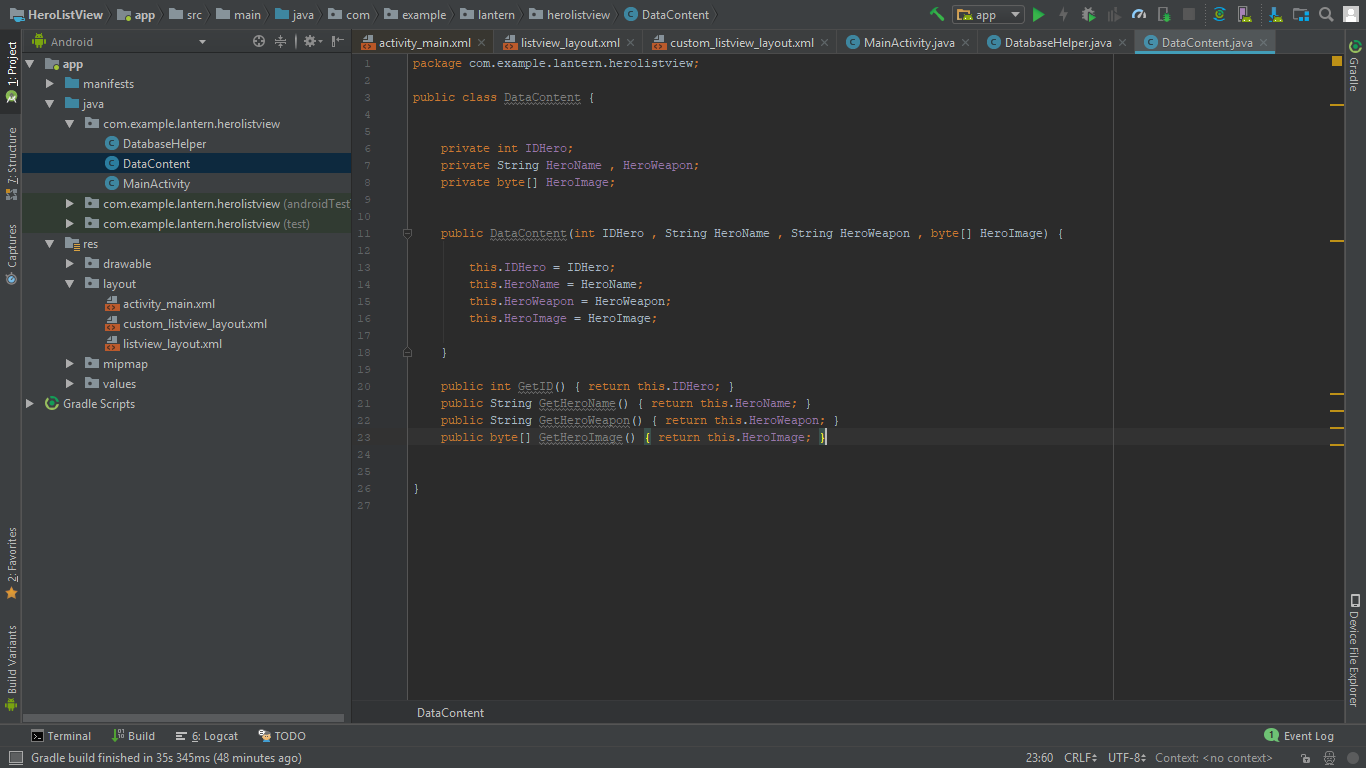Image resolution: width=1366 pixels, height=768 pixels.
Task: Expand the drawable folder
Action: 70,264
